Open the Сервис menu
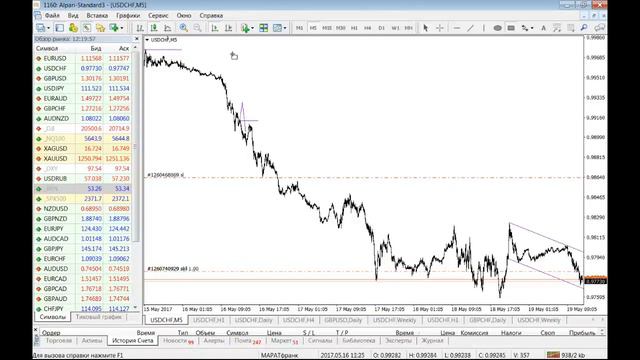640x360 pixels. [x=158, y=16]
